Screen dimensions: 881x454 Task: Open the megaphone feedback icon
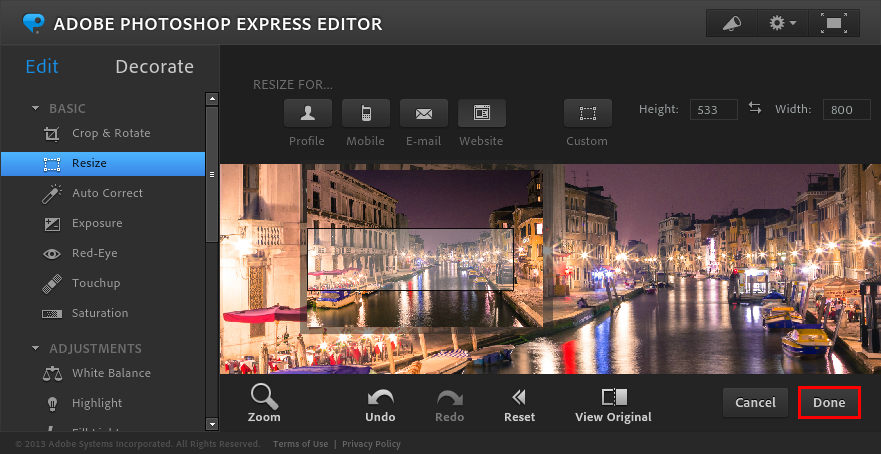[x=732, y=23]
